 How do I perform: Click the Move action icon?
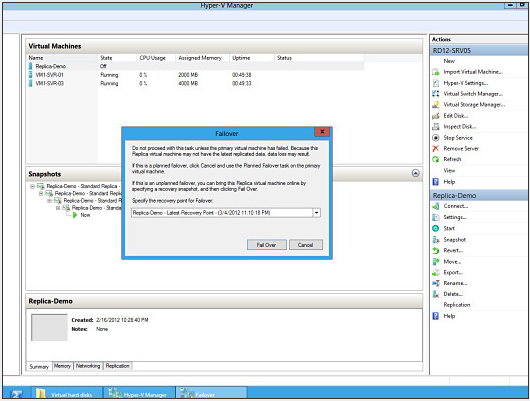(436, 262)
